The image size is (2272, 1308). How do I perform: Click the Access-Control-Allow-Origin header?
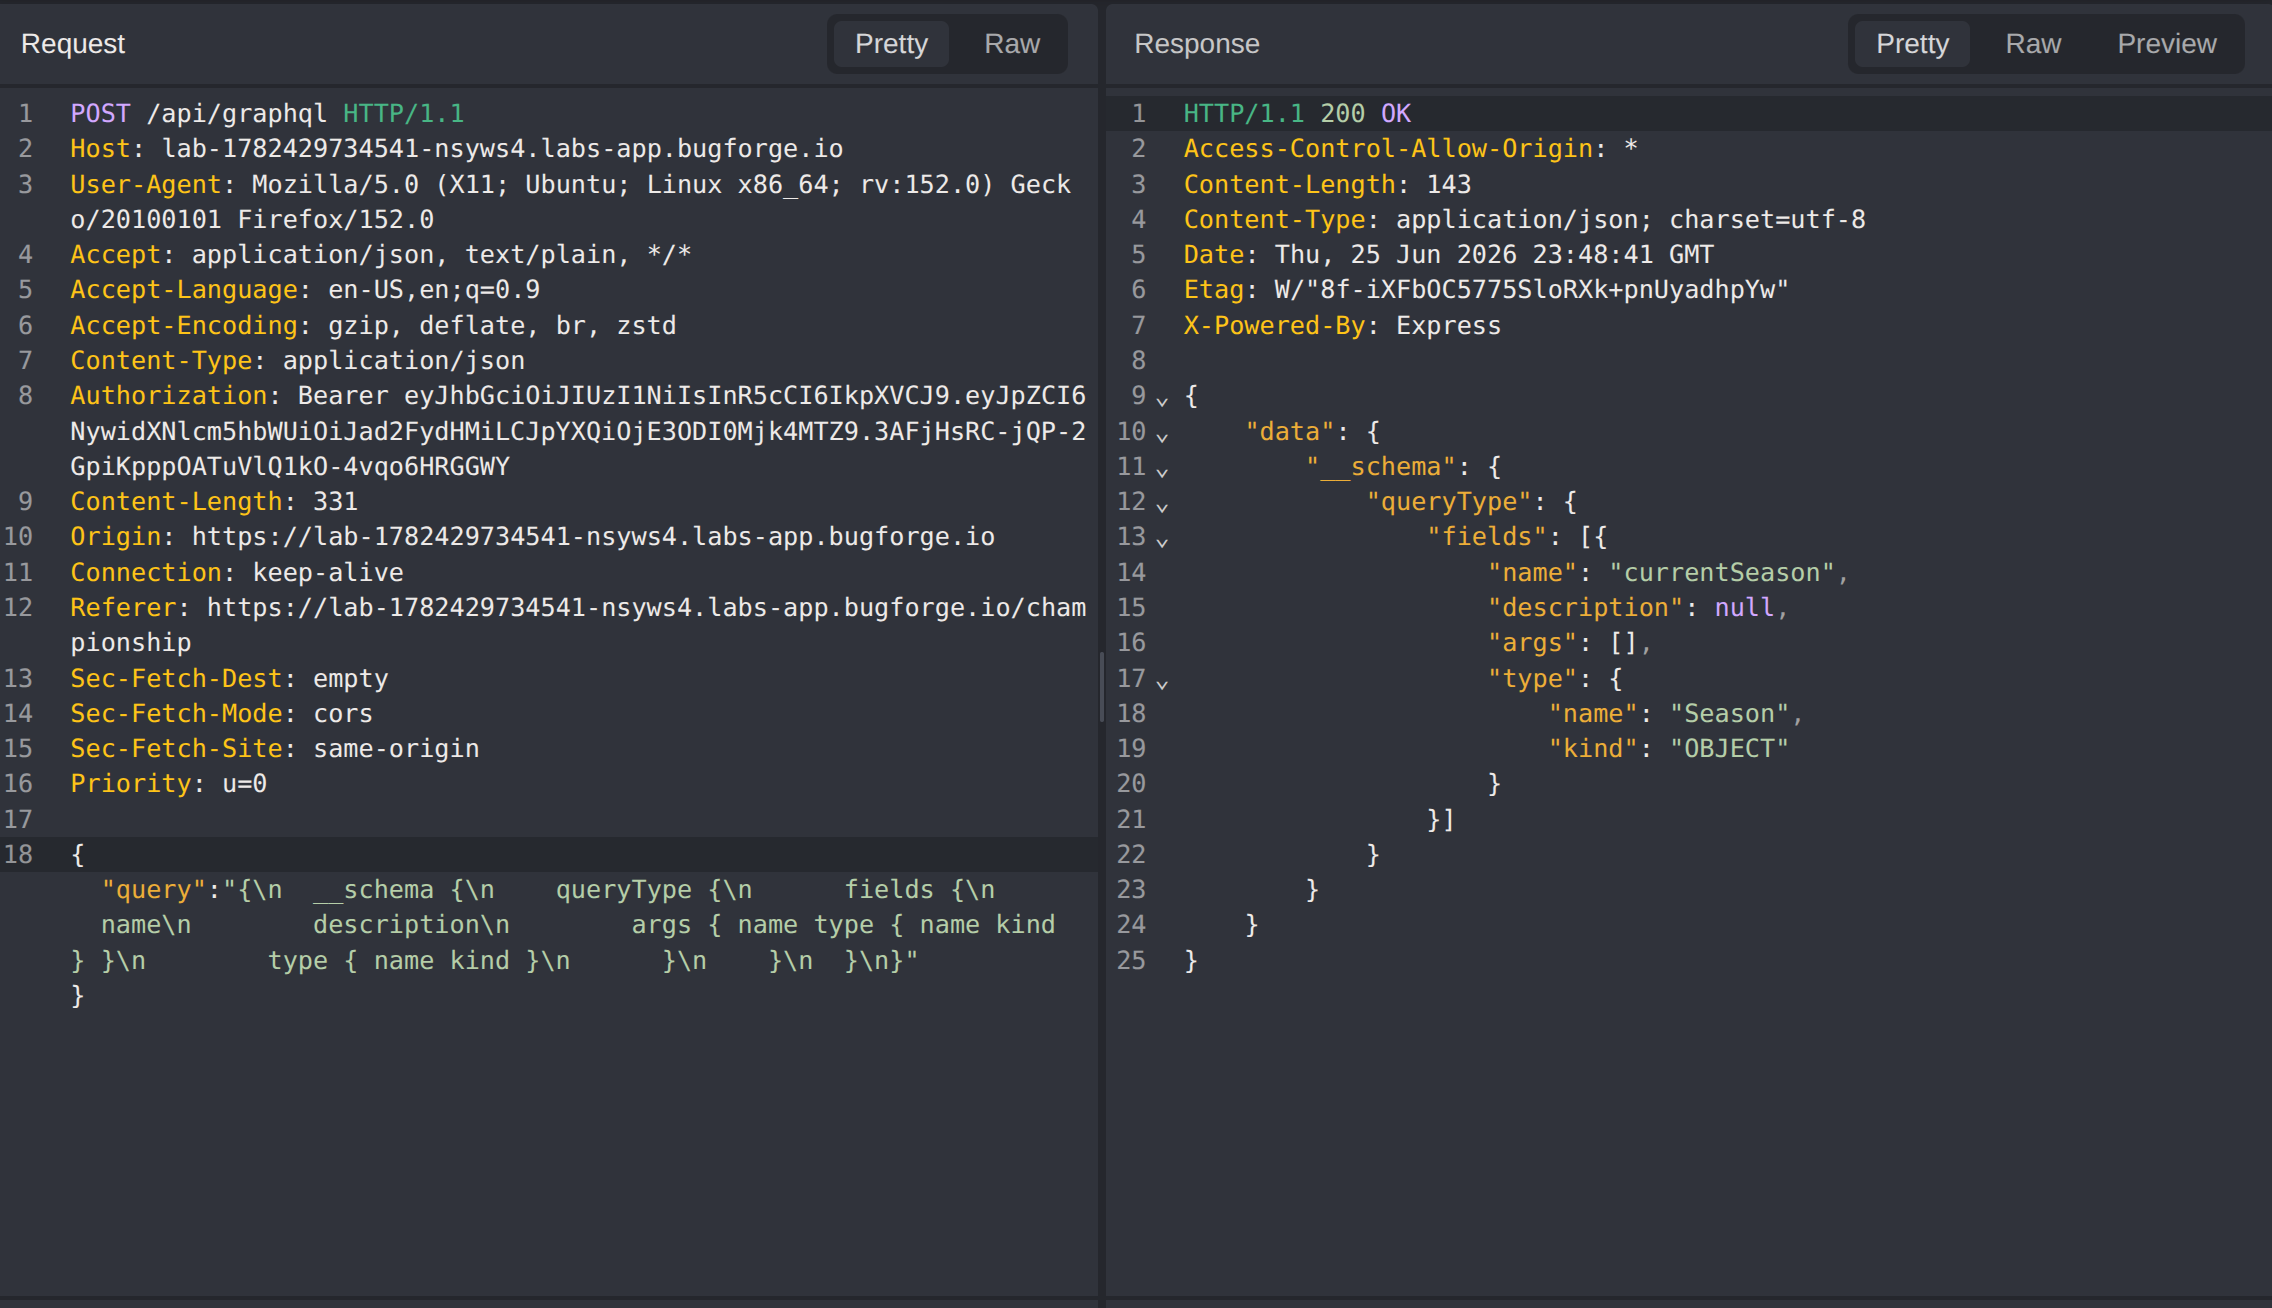point(1410,149)
